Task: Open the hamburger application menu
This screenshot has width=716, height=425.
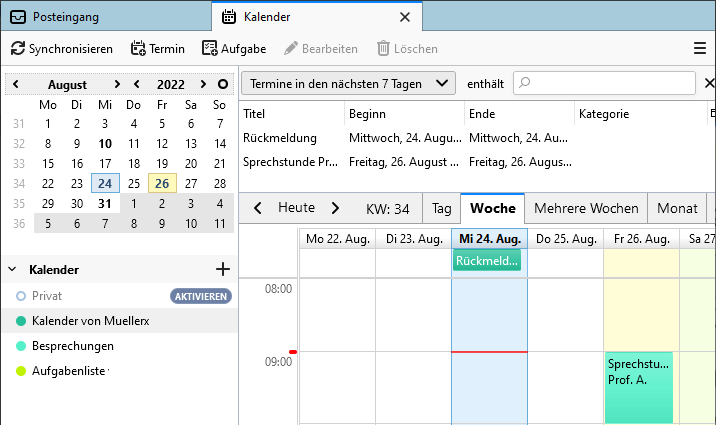Action: (700, 48)
